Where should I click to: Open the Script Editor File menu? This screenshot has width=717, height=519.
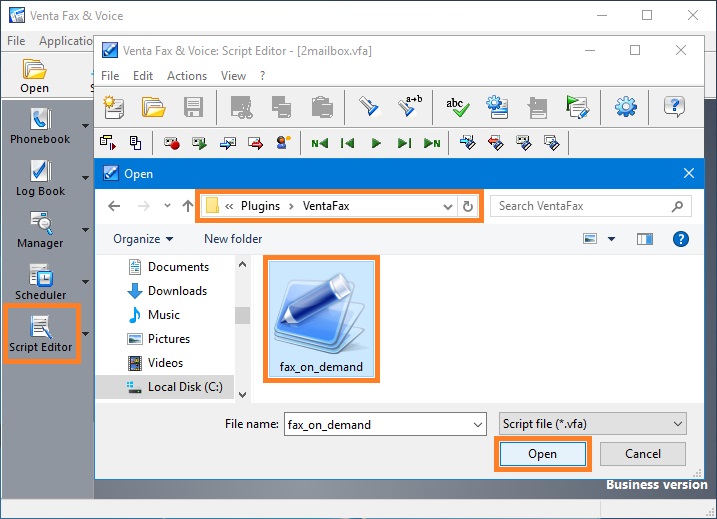(x=110, y=75)
